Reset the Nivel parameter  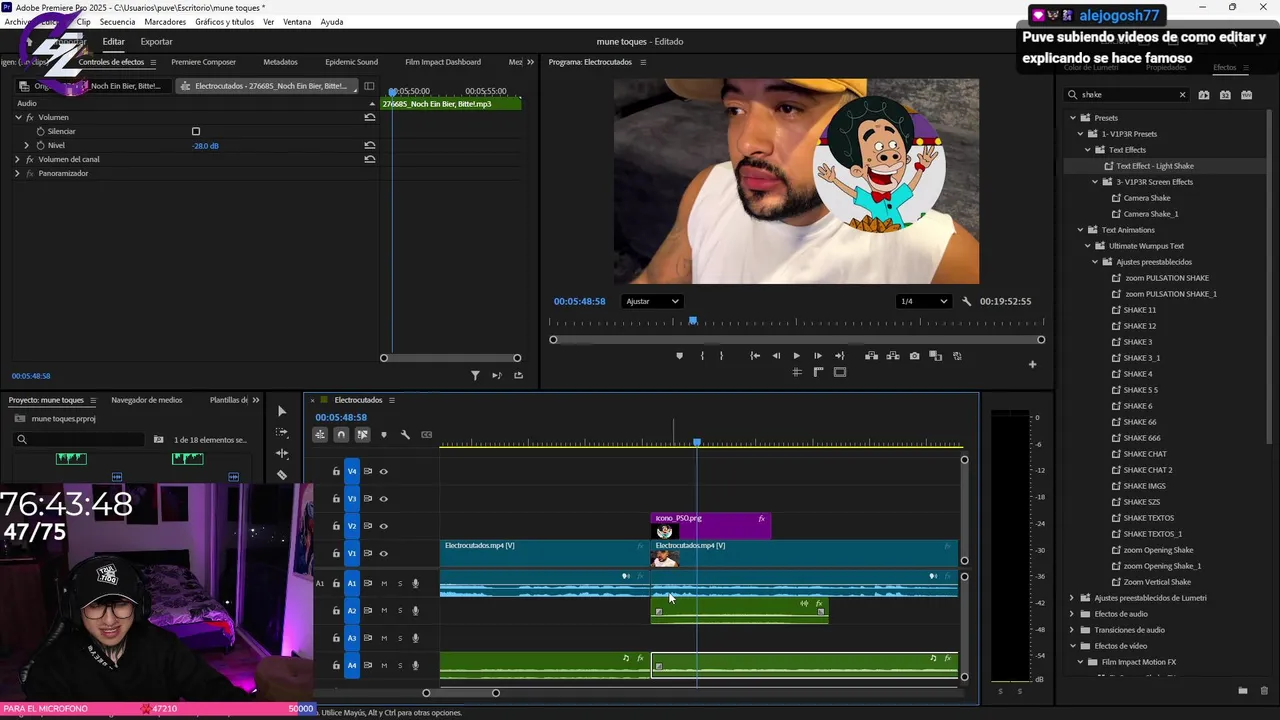tap(370, 145)
